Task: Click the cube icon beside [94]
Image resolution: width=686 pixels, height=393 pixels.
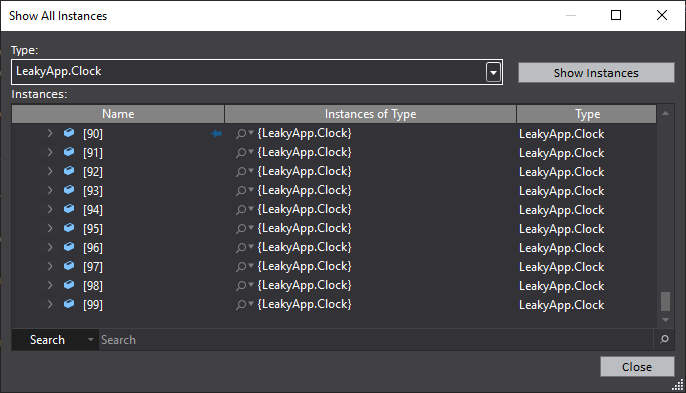Action: click(x=69, y=209)
